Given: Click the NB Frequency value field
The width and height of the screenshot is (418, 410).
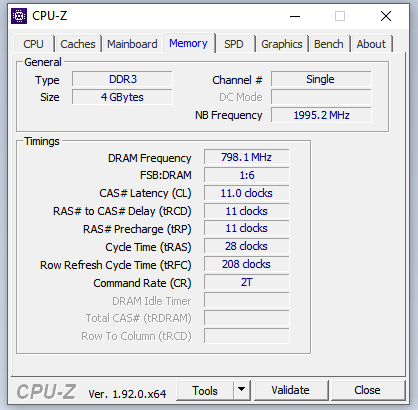Looking at the screenshot, I should click(321, 115).
